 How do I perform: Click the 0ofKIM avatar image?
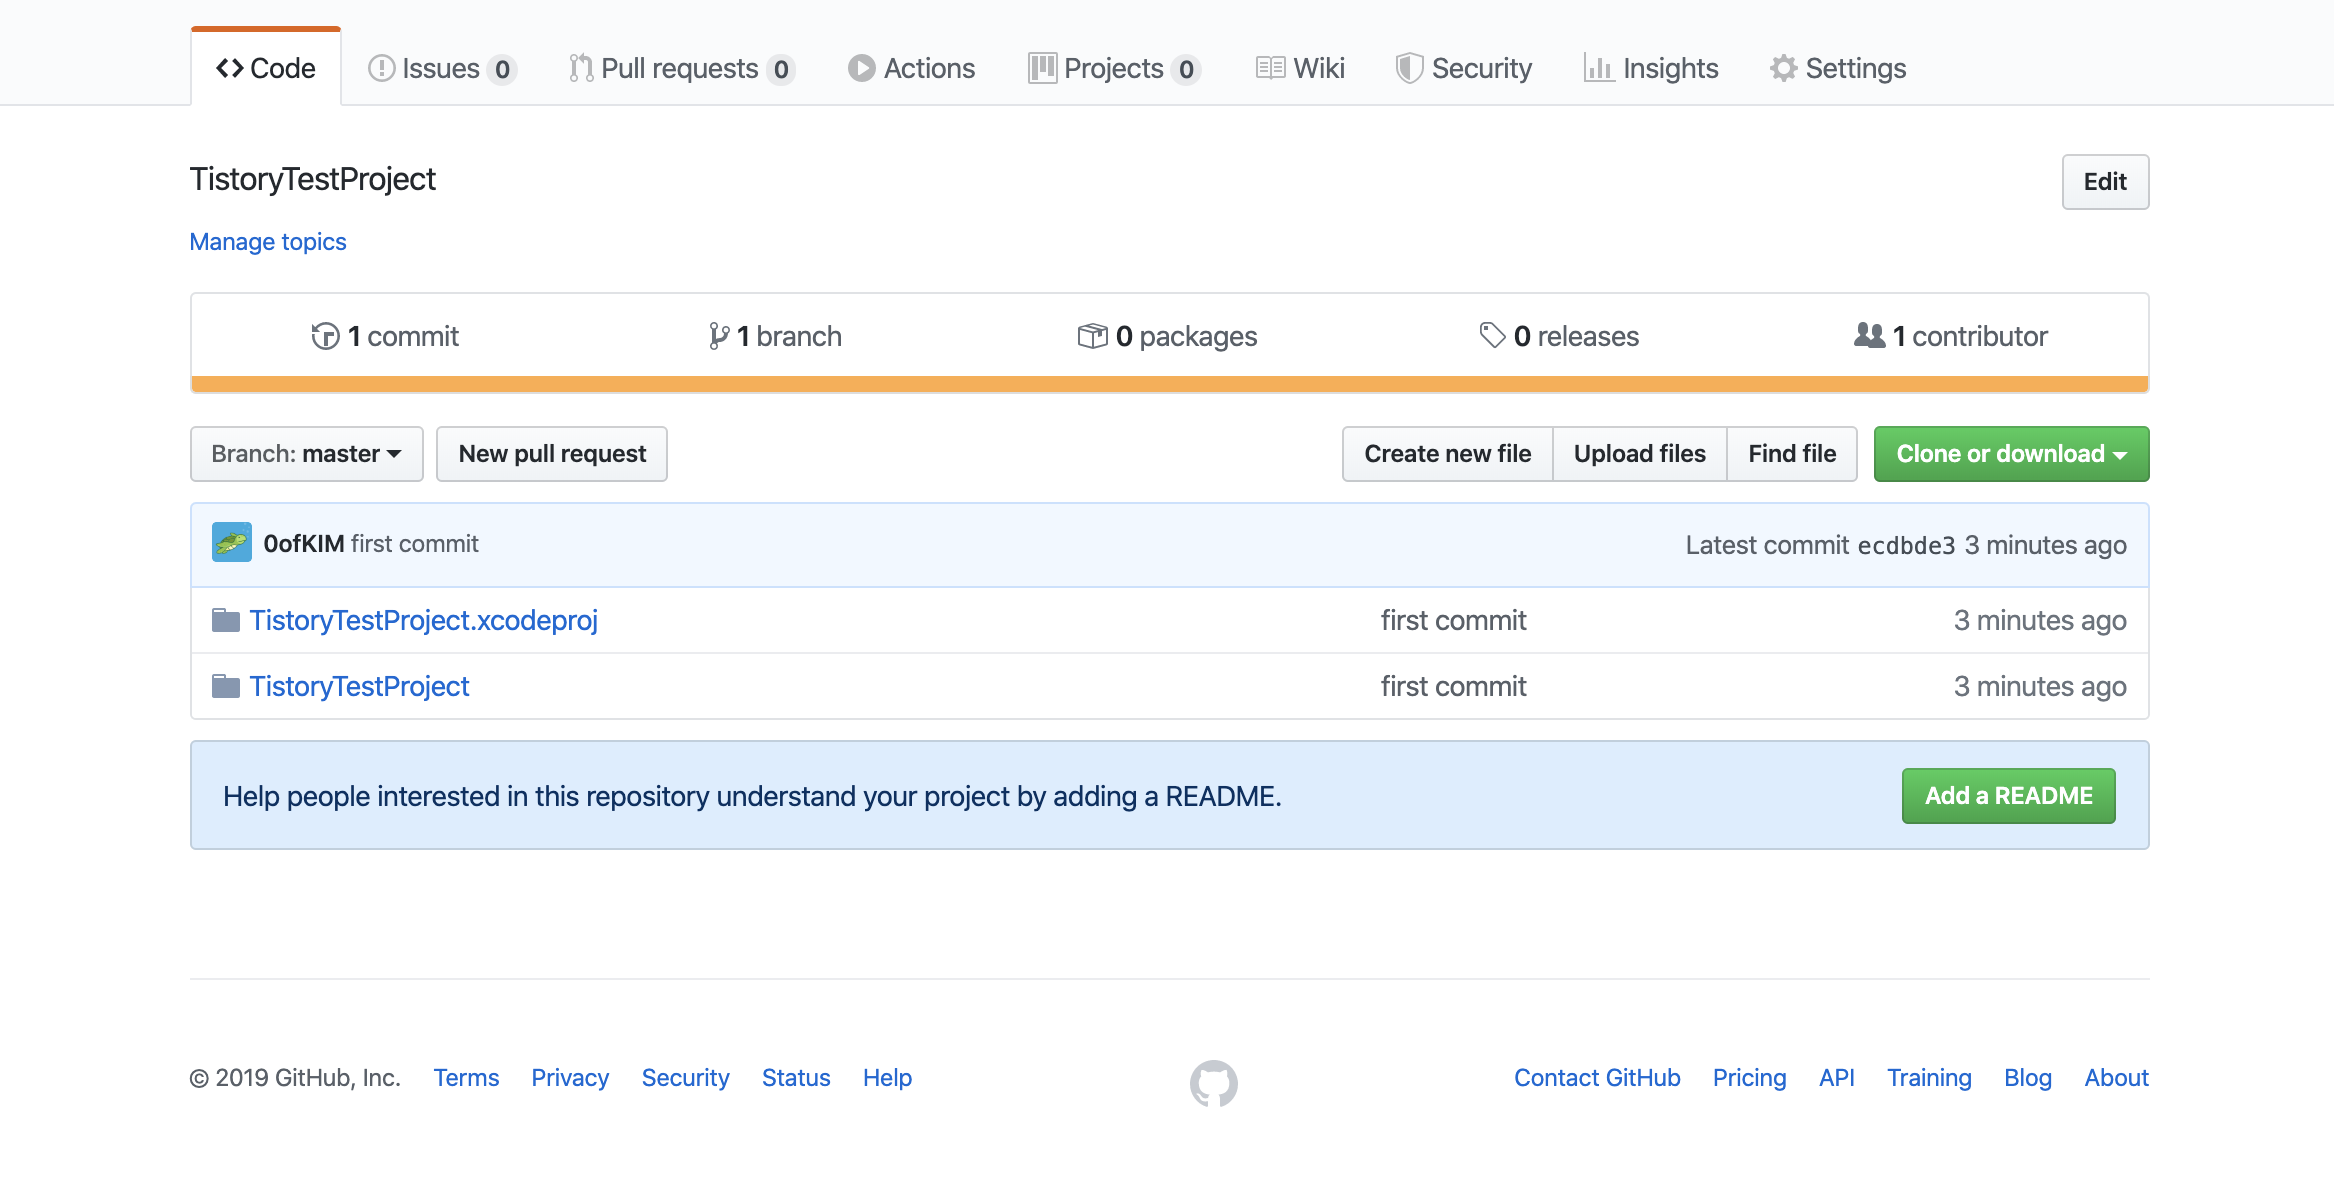(232, 543)
